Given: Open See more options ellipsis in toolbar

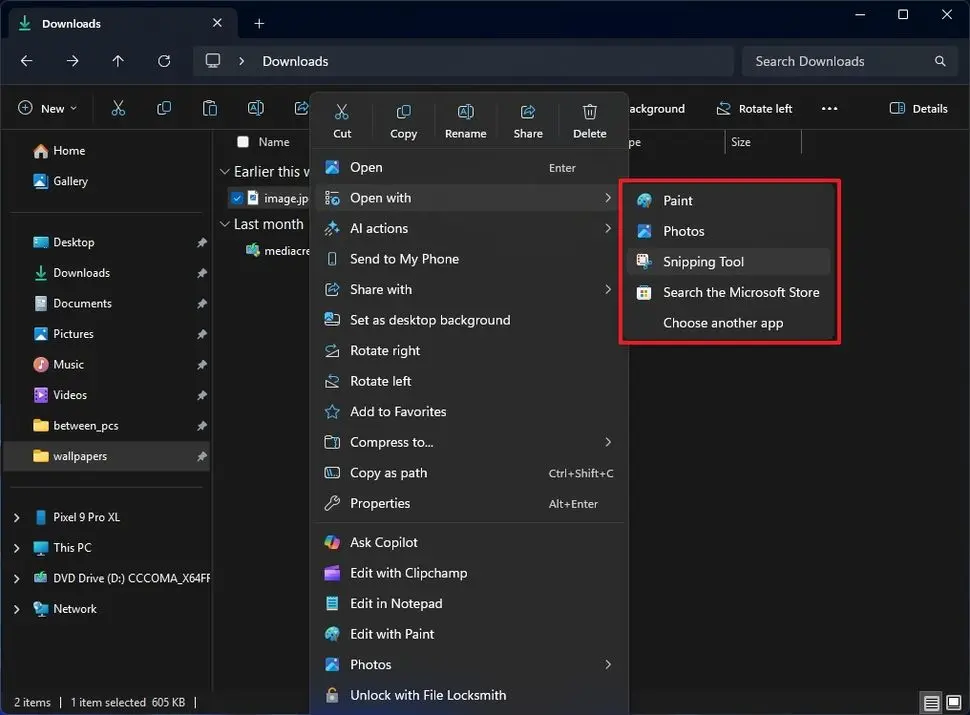Looking at the screenshot, I should point(829,109).
